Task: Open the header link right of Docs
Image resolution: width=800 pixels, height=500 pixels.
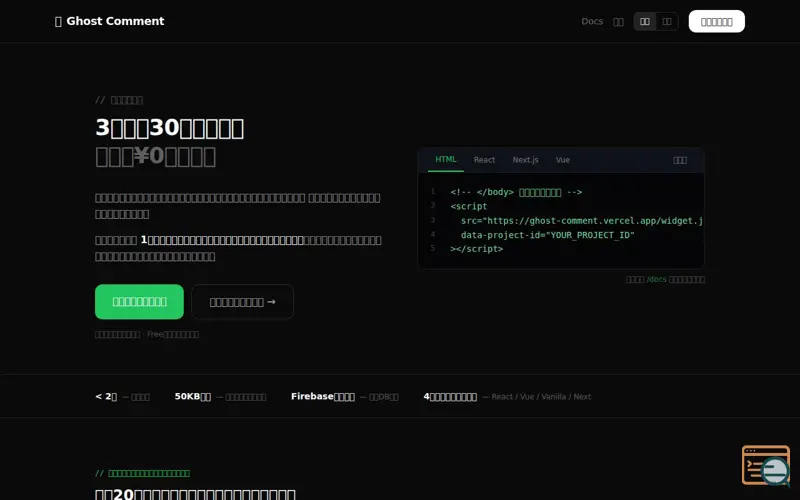Action: point(618,22)
